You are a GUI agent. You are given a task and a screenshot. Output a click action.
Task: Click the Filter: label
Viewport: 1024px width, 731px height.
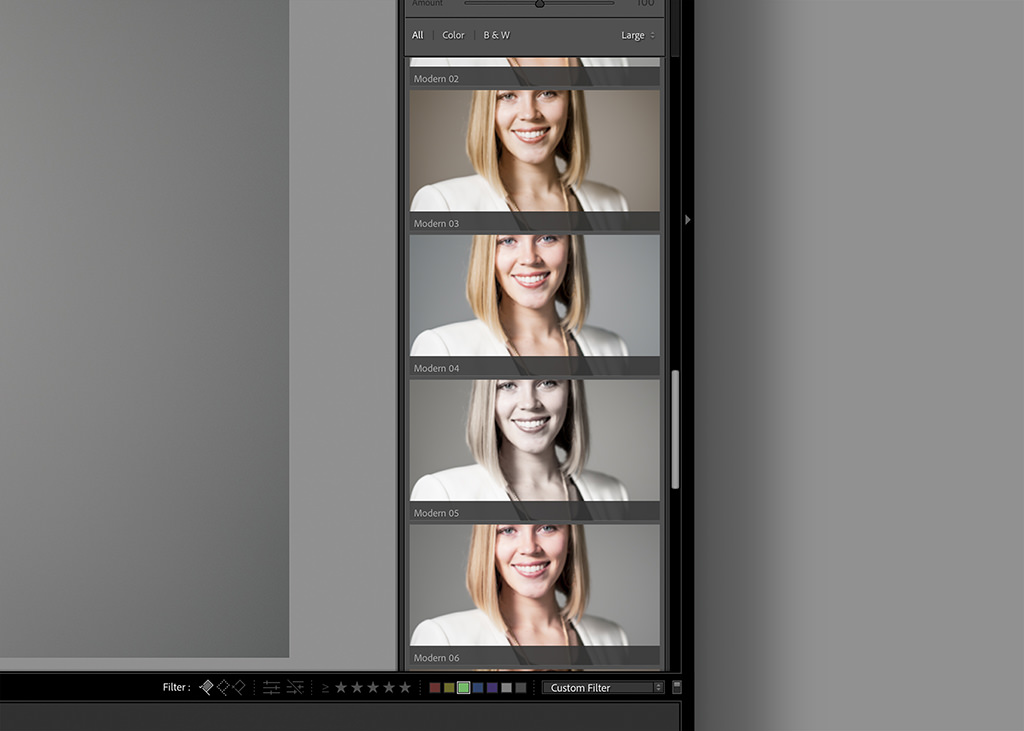[x=176, y=687]
